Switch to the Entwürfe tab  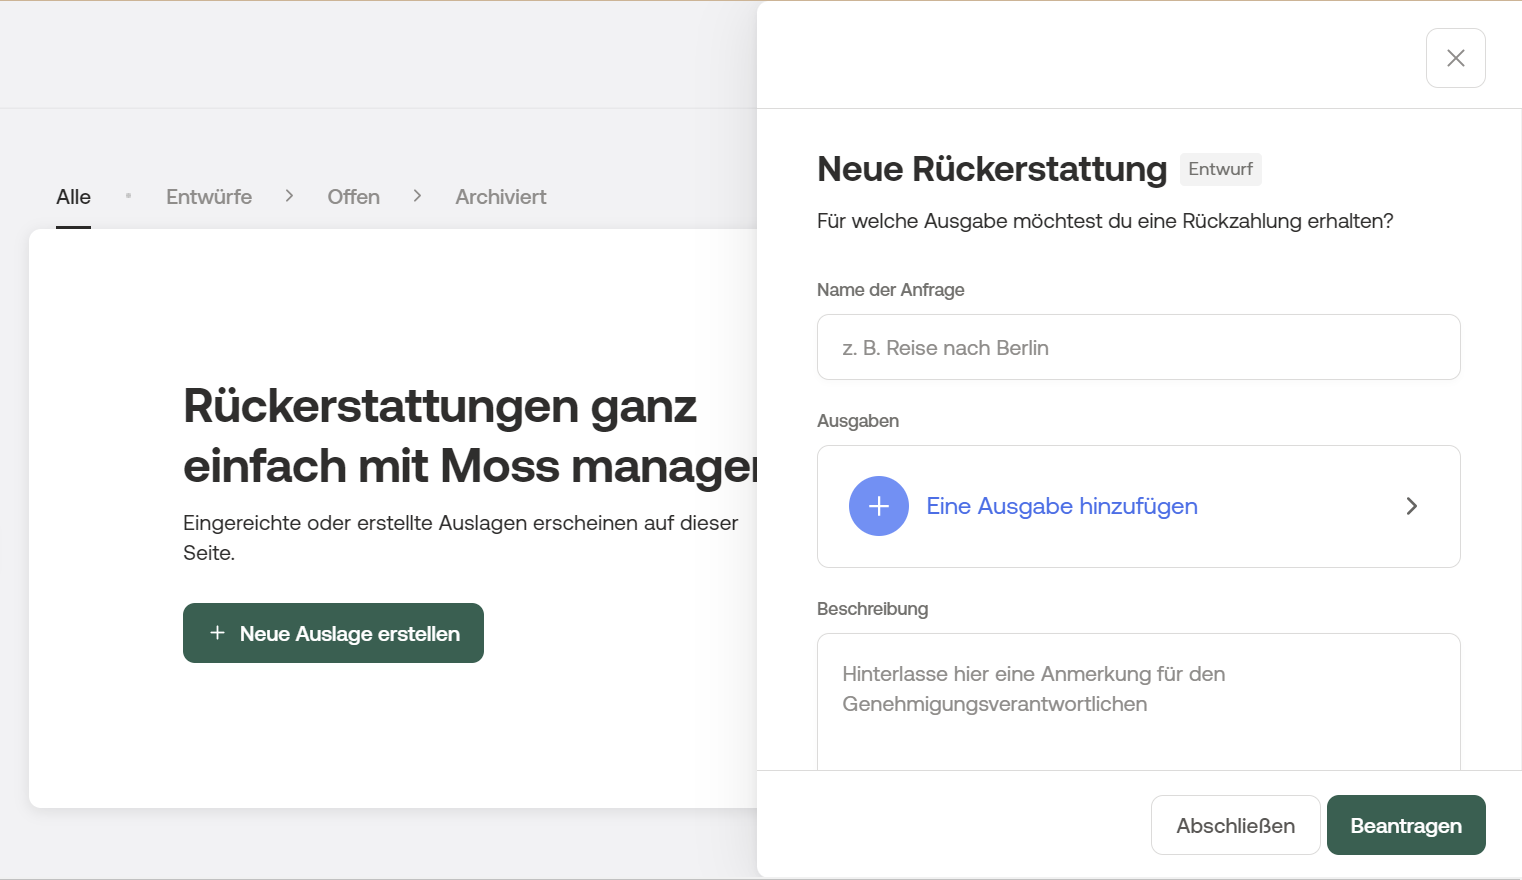tap(209, 197)
